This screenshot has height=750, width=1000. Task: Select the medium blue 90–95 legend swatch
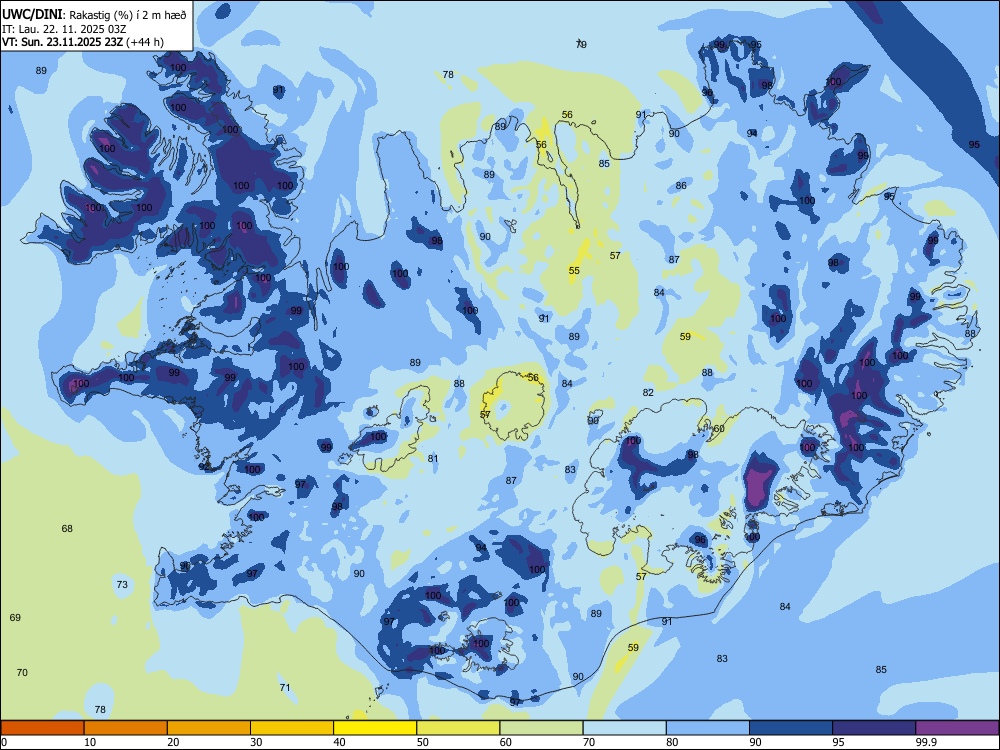click(791, 728)
